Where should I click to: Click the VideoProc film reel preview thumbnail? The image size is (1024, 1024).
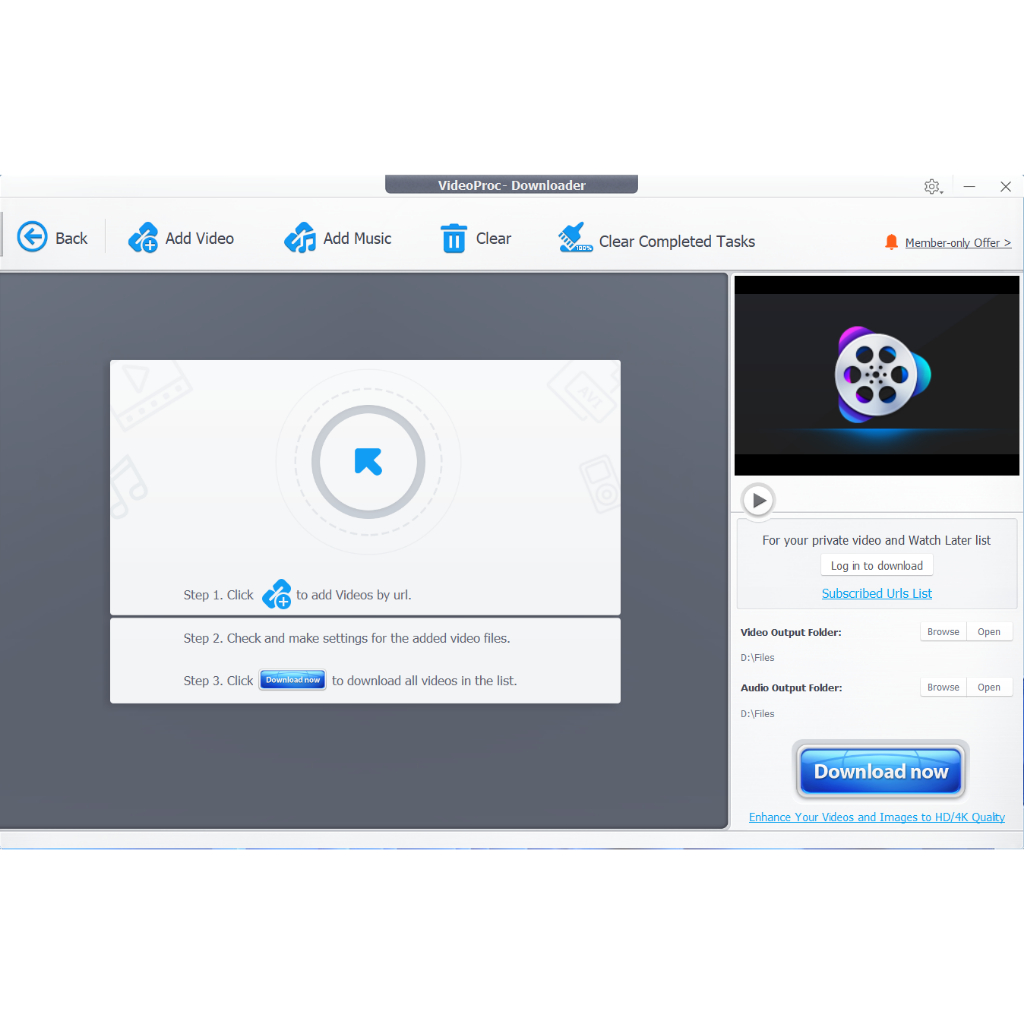876,375
